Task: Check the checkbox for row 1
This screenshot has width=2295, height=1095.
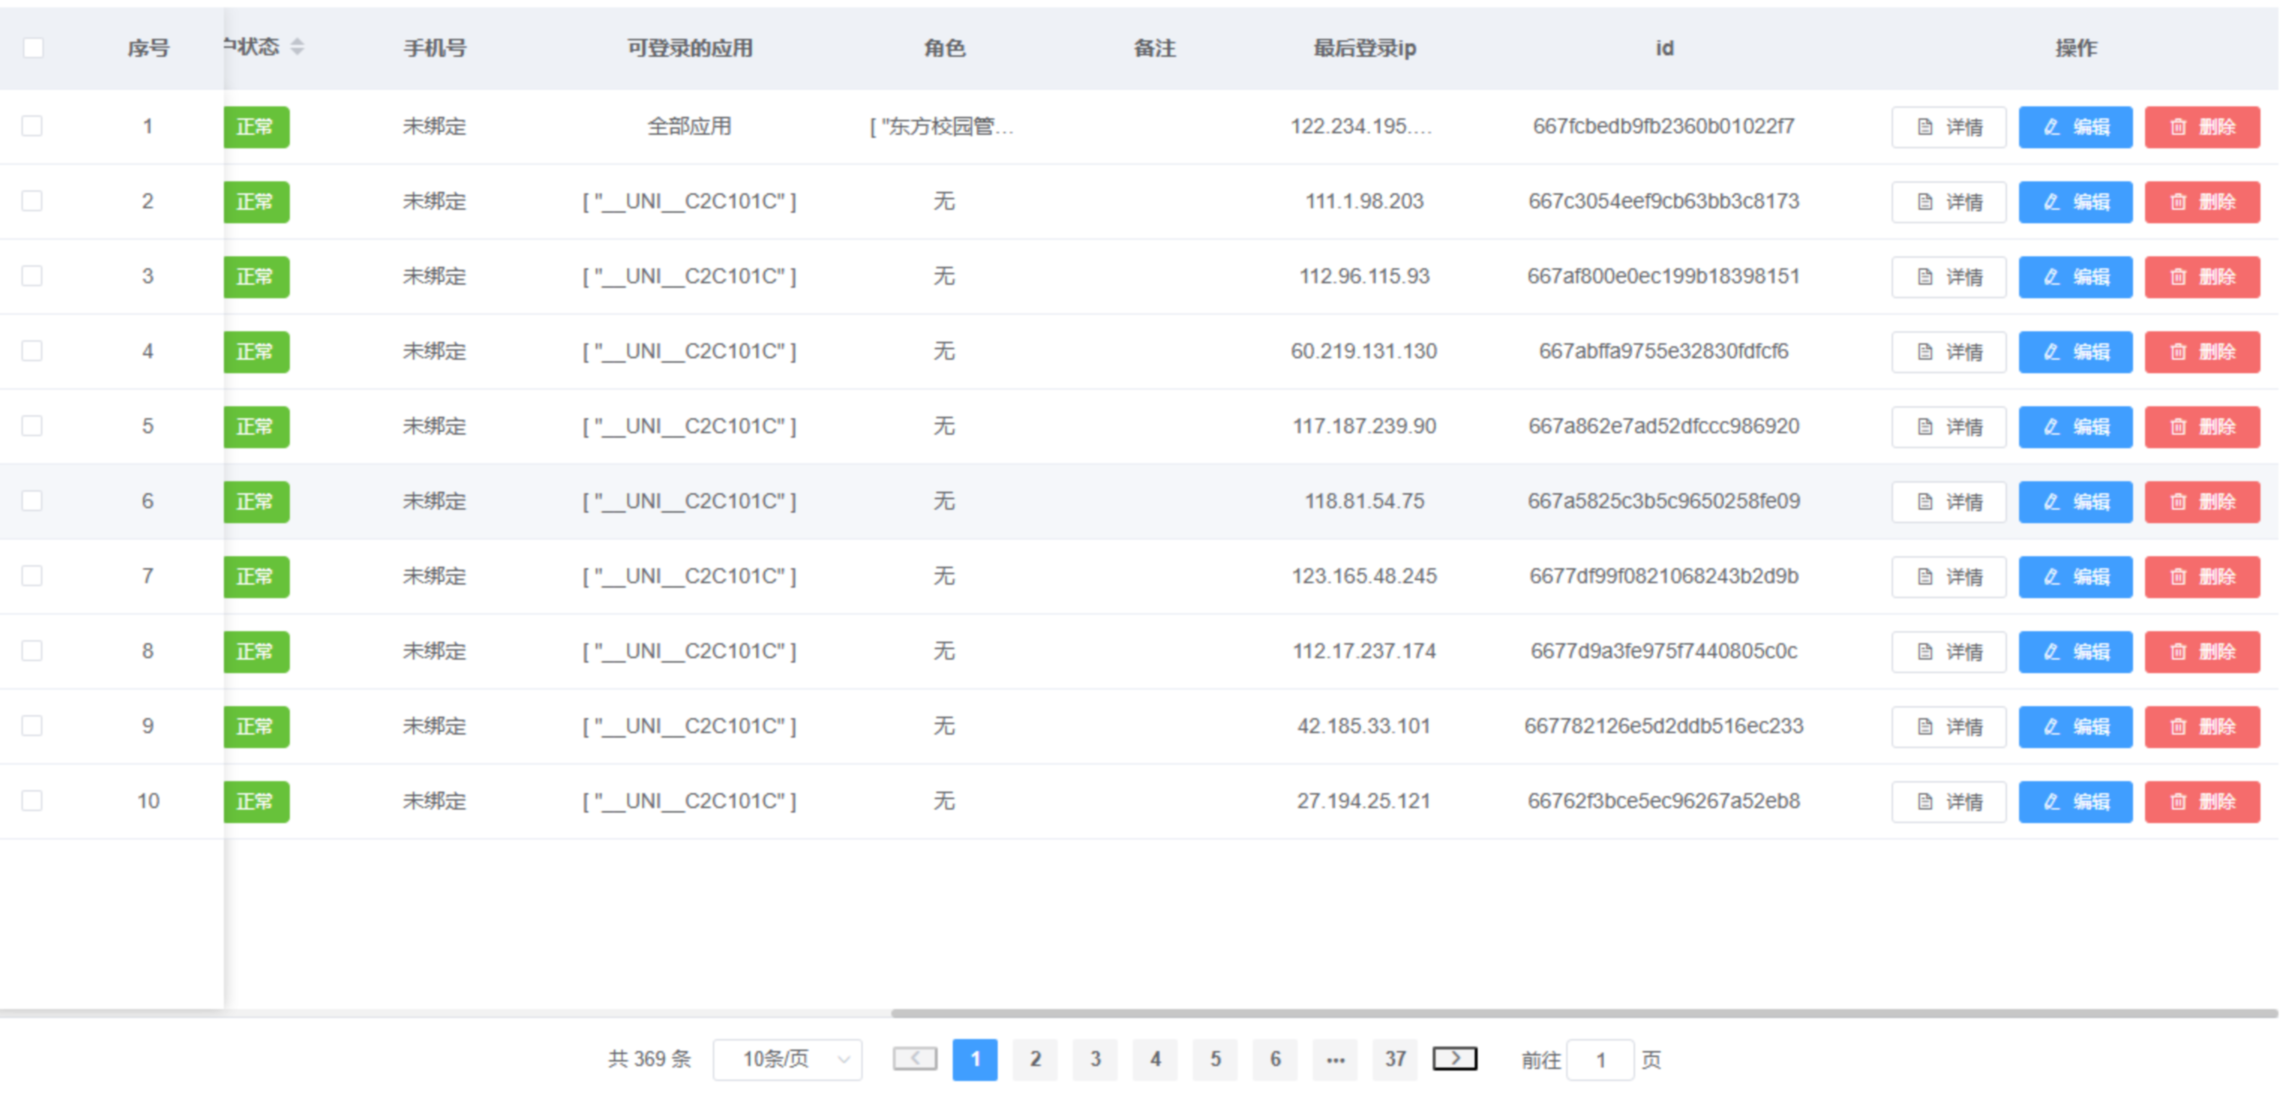Action: pyautogui.click(x=33, y=126)
